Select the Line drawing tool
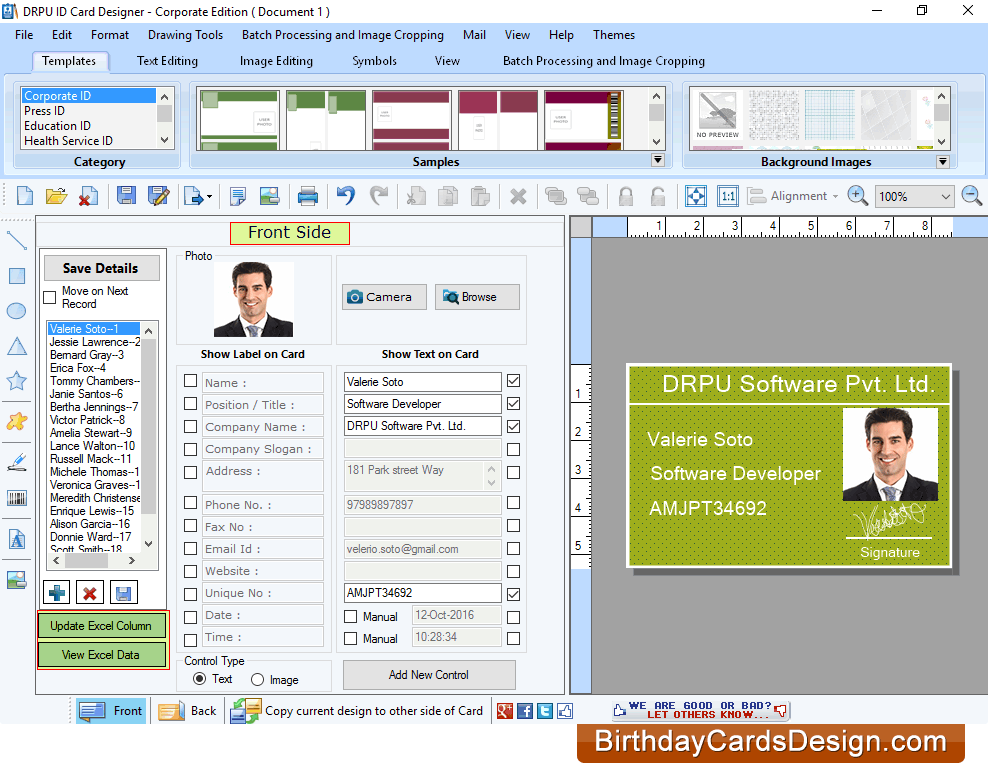 (16, 241)
